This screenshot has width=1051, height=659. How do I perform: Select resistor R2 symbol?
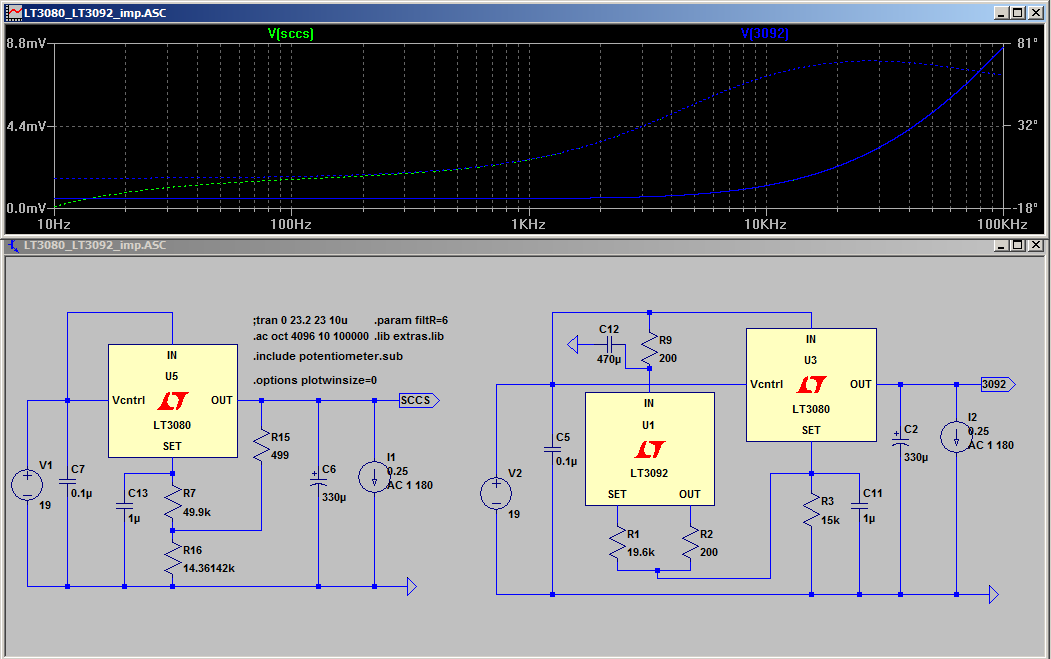pyautogui.click(x=690, y=543)
